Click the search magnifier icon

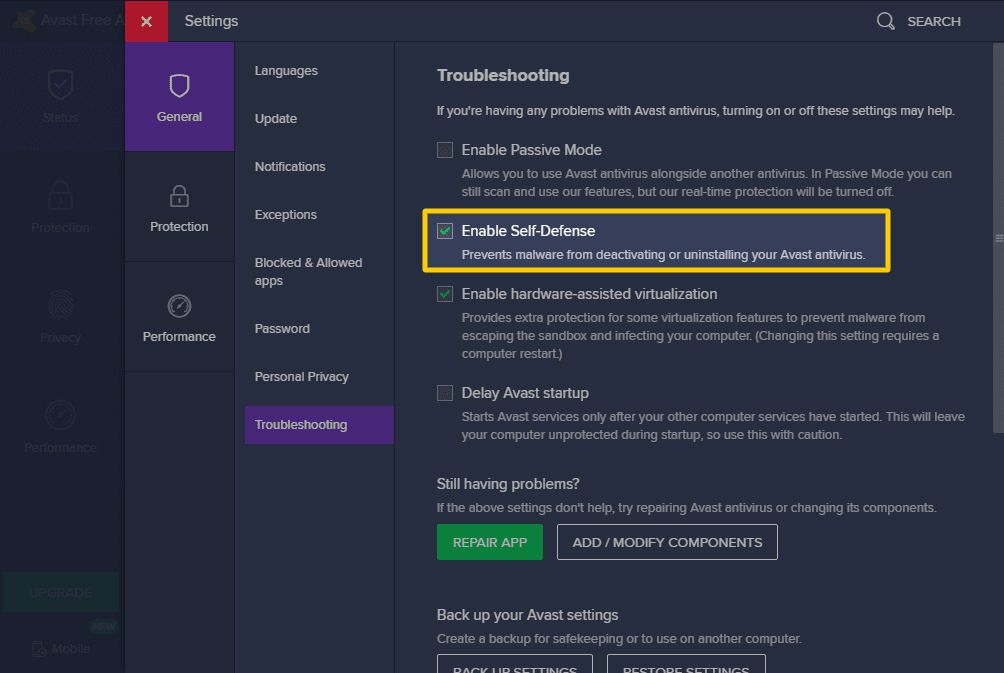pos(885,21)
